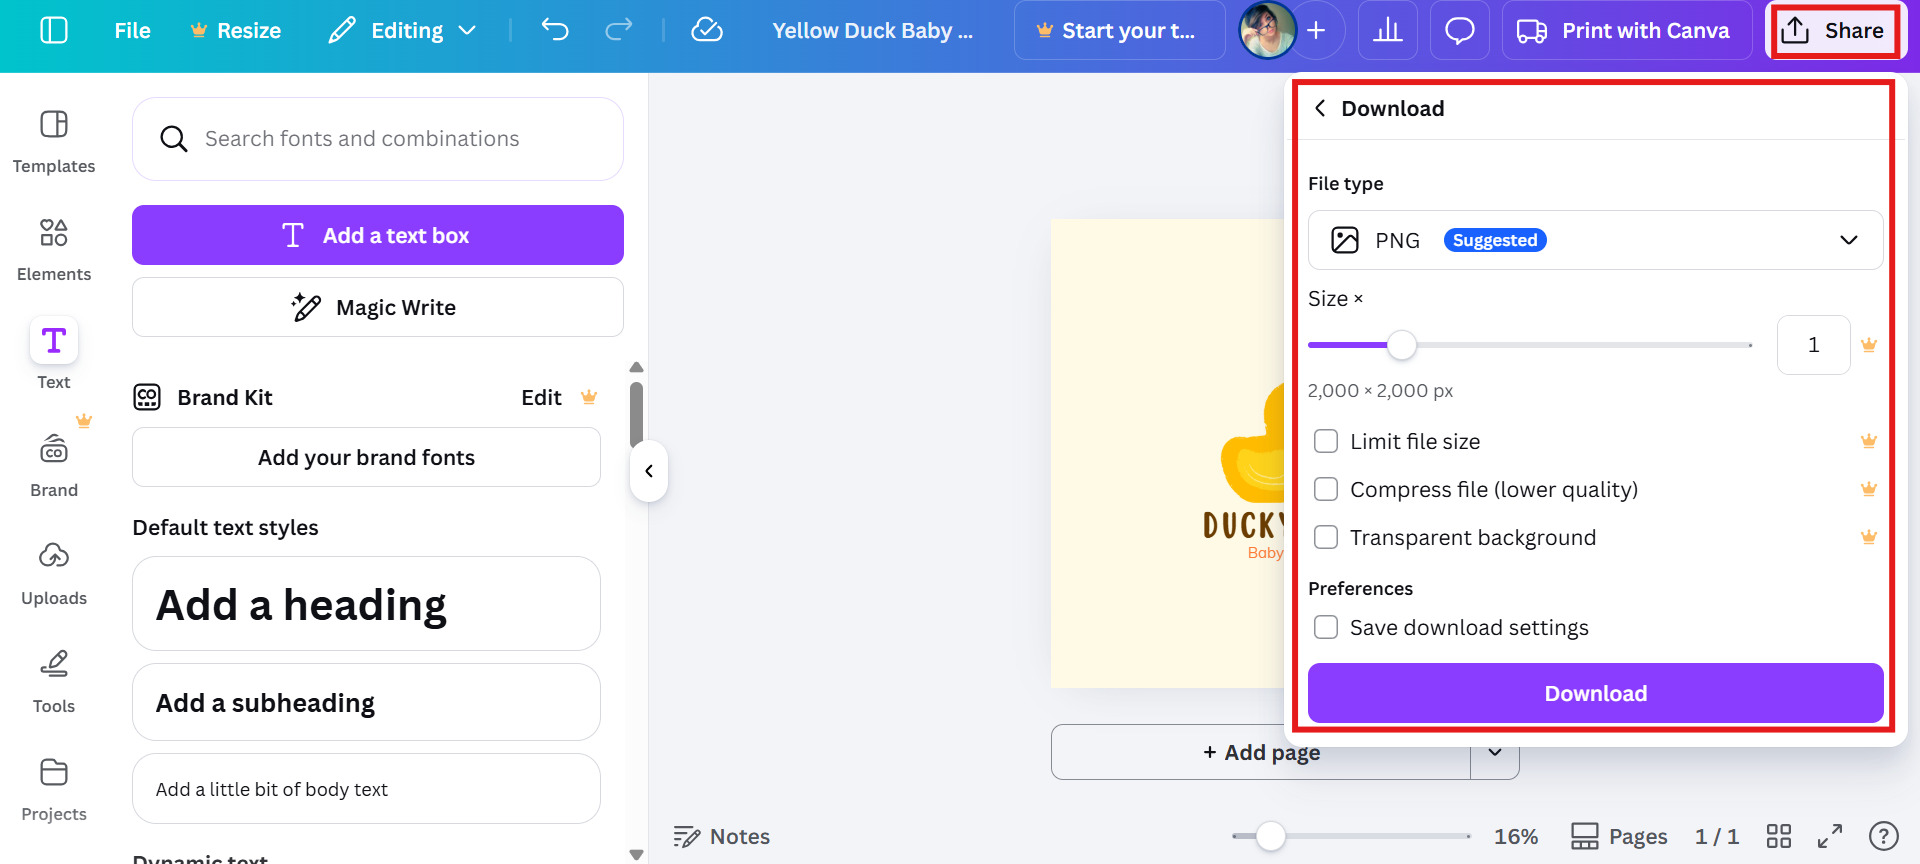Enable Compress file (lower quality)
Image resolution: width=1920 pixels, height=864 pixels.
1326,489
